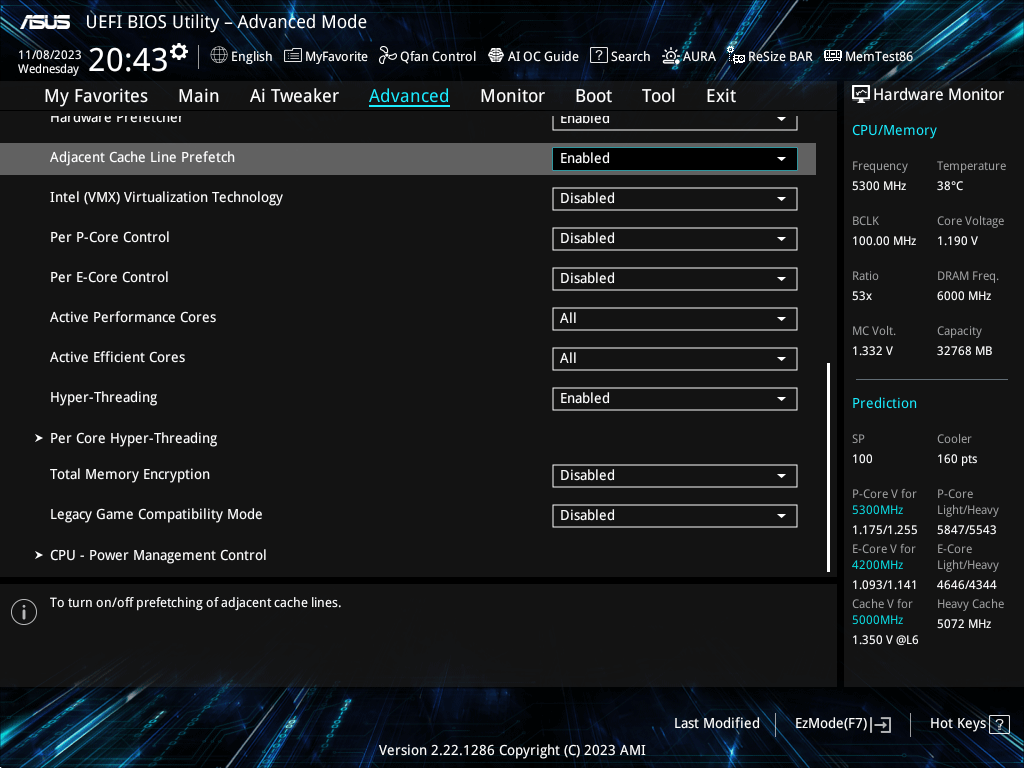The height and width of the screenshot is (768, 1024).
Task: Click 5300MHz P-Core prediction value
Action: pos(877,510)
